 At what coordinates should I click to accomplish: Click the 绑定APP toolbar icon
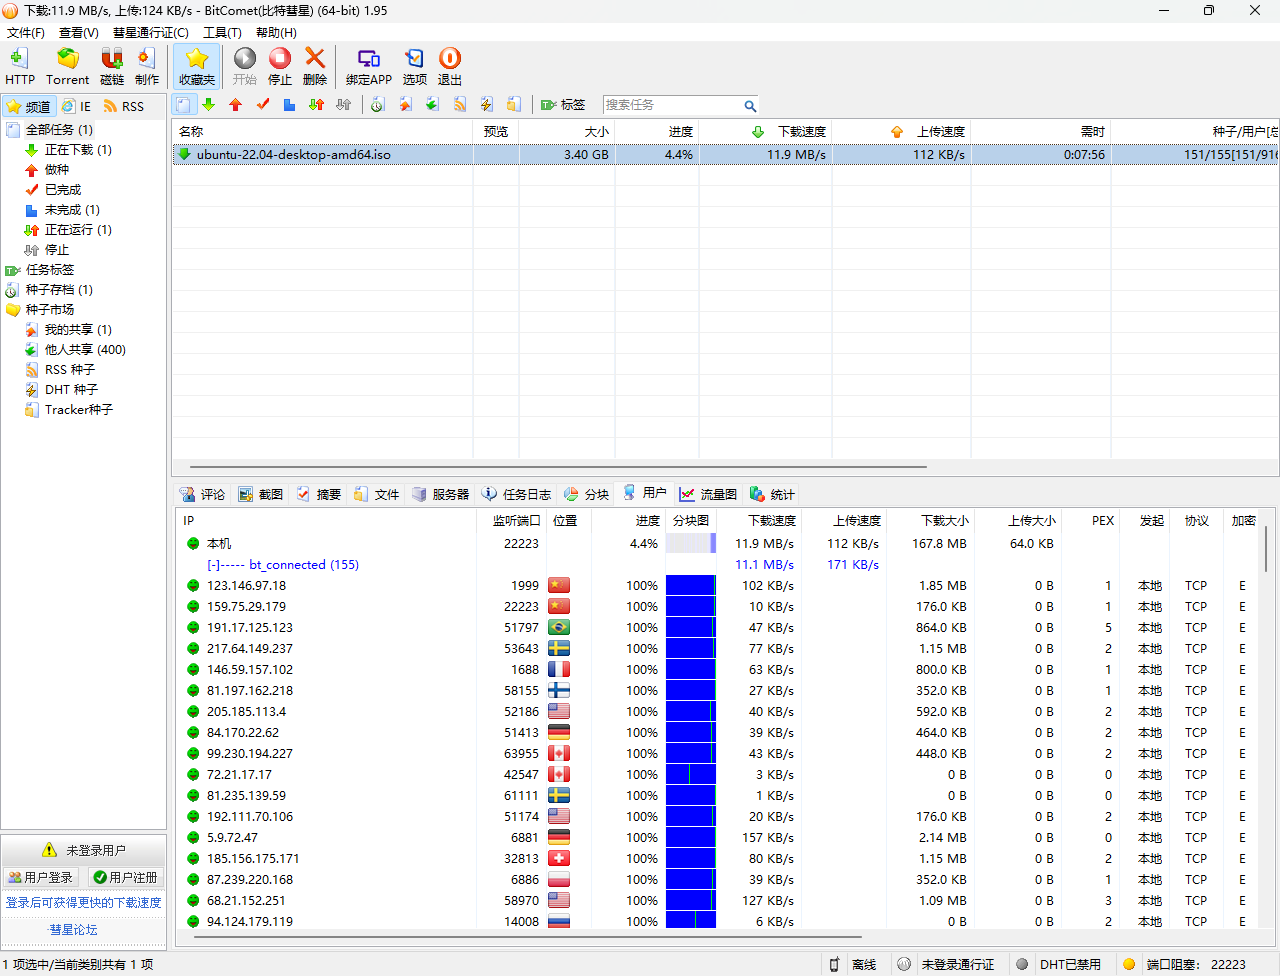(x=369, y=66)
